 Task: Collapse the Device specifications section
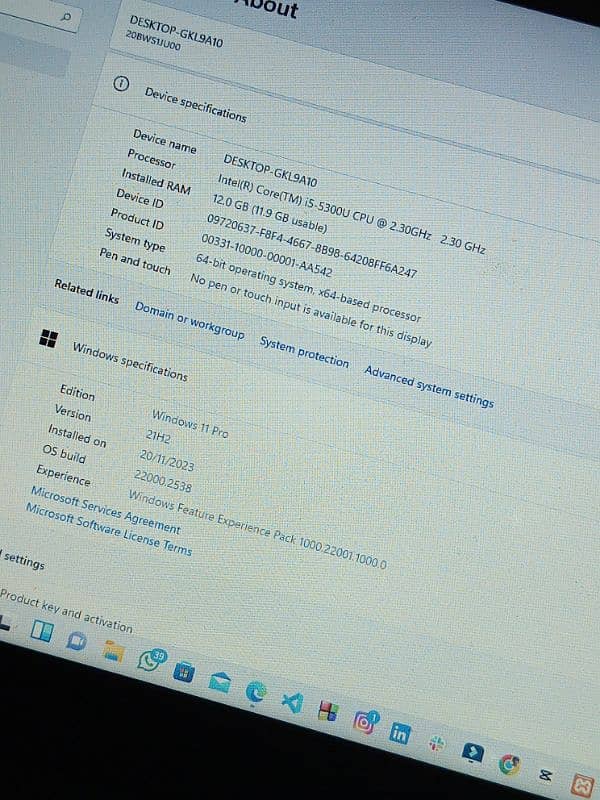point(194,103)
